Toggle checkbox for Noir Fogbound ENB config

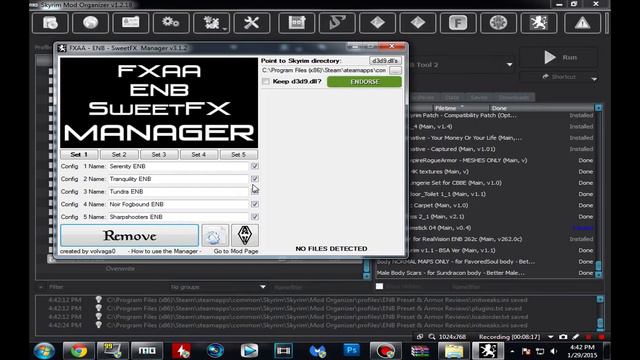point(255,204)
